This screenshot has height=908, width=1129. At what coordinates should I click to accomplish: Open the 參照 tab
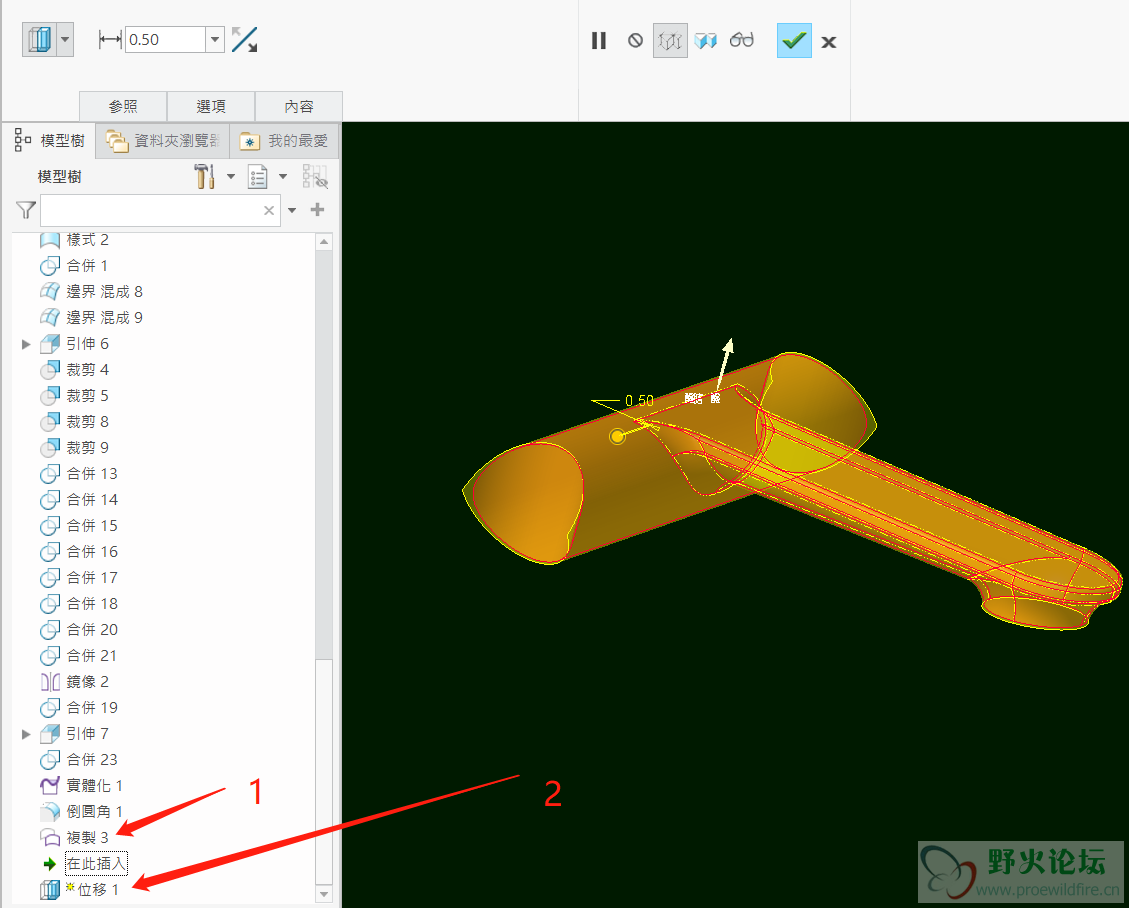[x=123, y=107]
